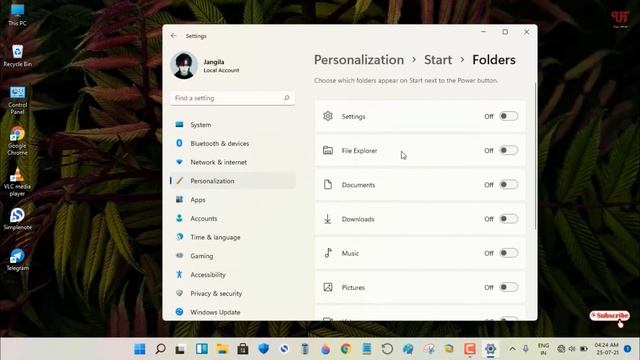Click the Documents page row icon
The image size is (640, 360).
click(x=328, y=184)
